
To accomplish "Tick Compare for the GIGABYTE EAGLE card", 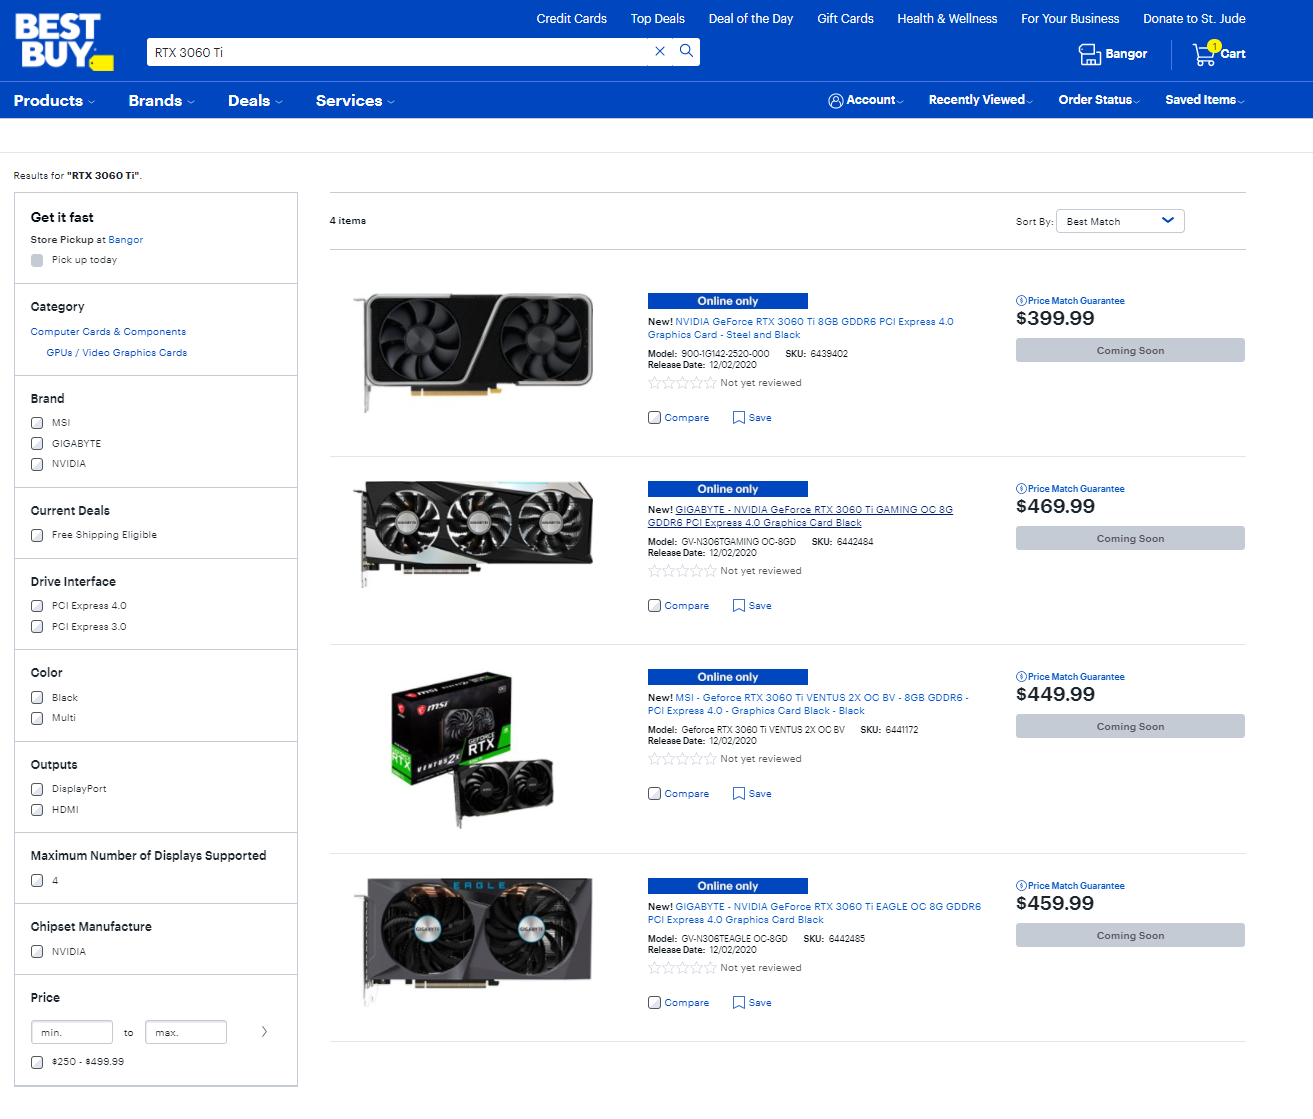I will click(654, 1003).
